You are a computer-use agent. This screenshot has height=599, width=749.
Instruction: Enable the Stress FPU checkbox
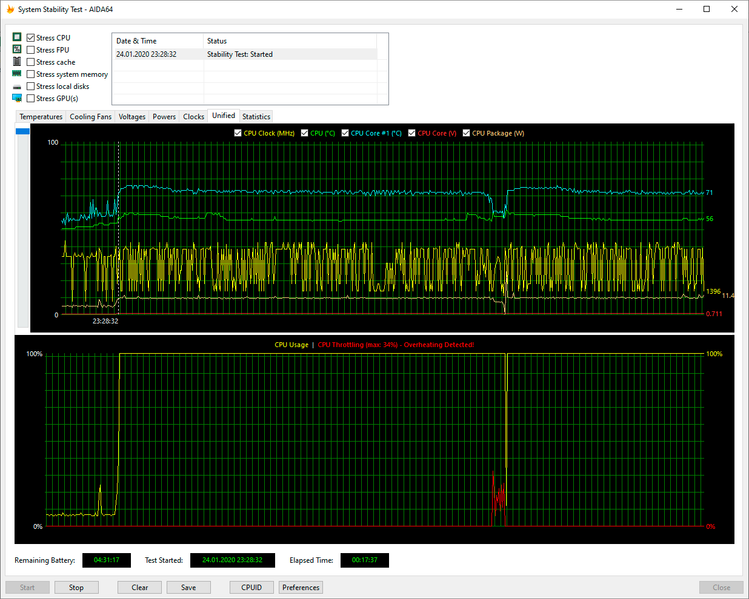click(31, 49)
